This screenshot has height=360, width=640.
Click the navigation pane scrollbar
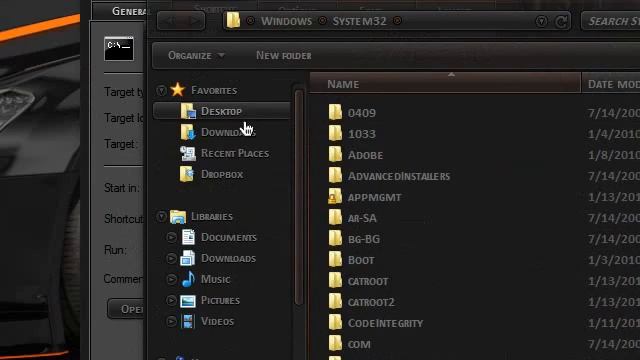[x=299, y=197]
